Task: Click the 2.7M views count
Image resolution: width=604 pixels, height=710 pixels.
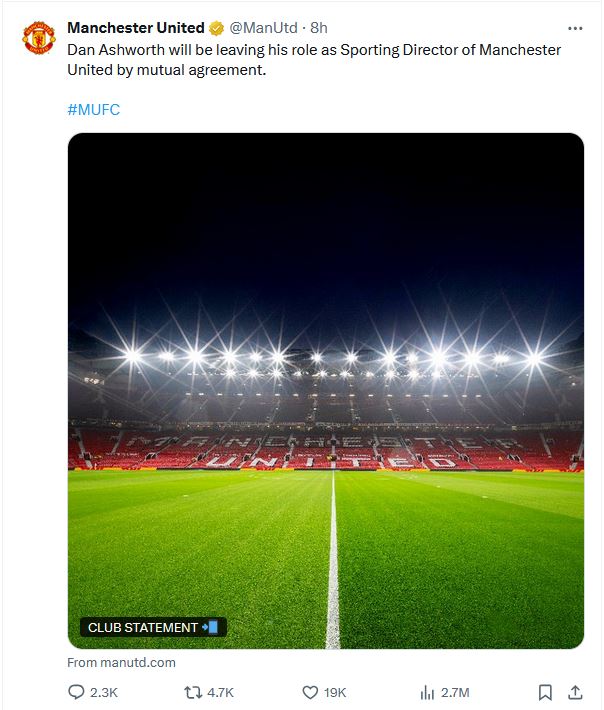Action: click(x=455, y=692)
